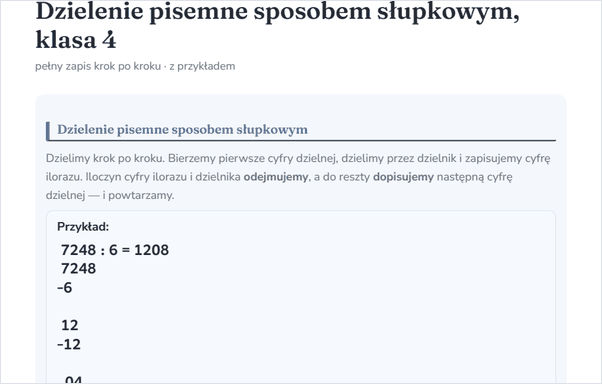
Task: Click the vertical accent bar beside section heading
Action: tap(48, 131)
